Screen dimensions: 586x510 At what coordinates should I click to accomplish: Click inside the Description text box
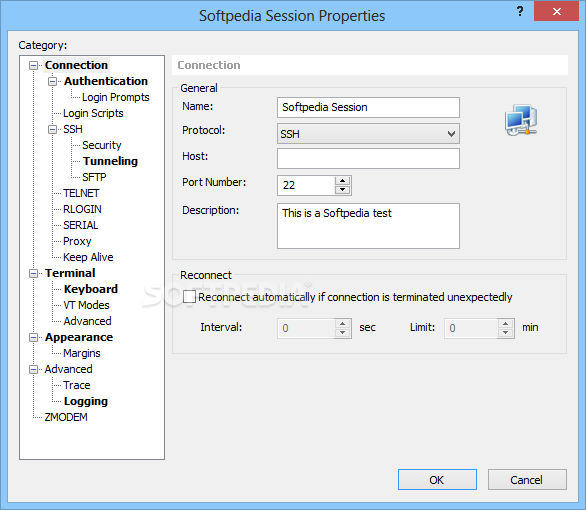click(368, 226)
